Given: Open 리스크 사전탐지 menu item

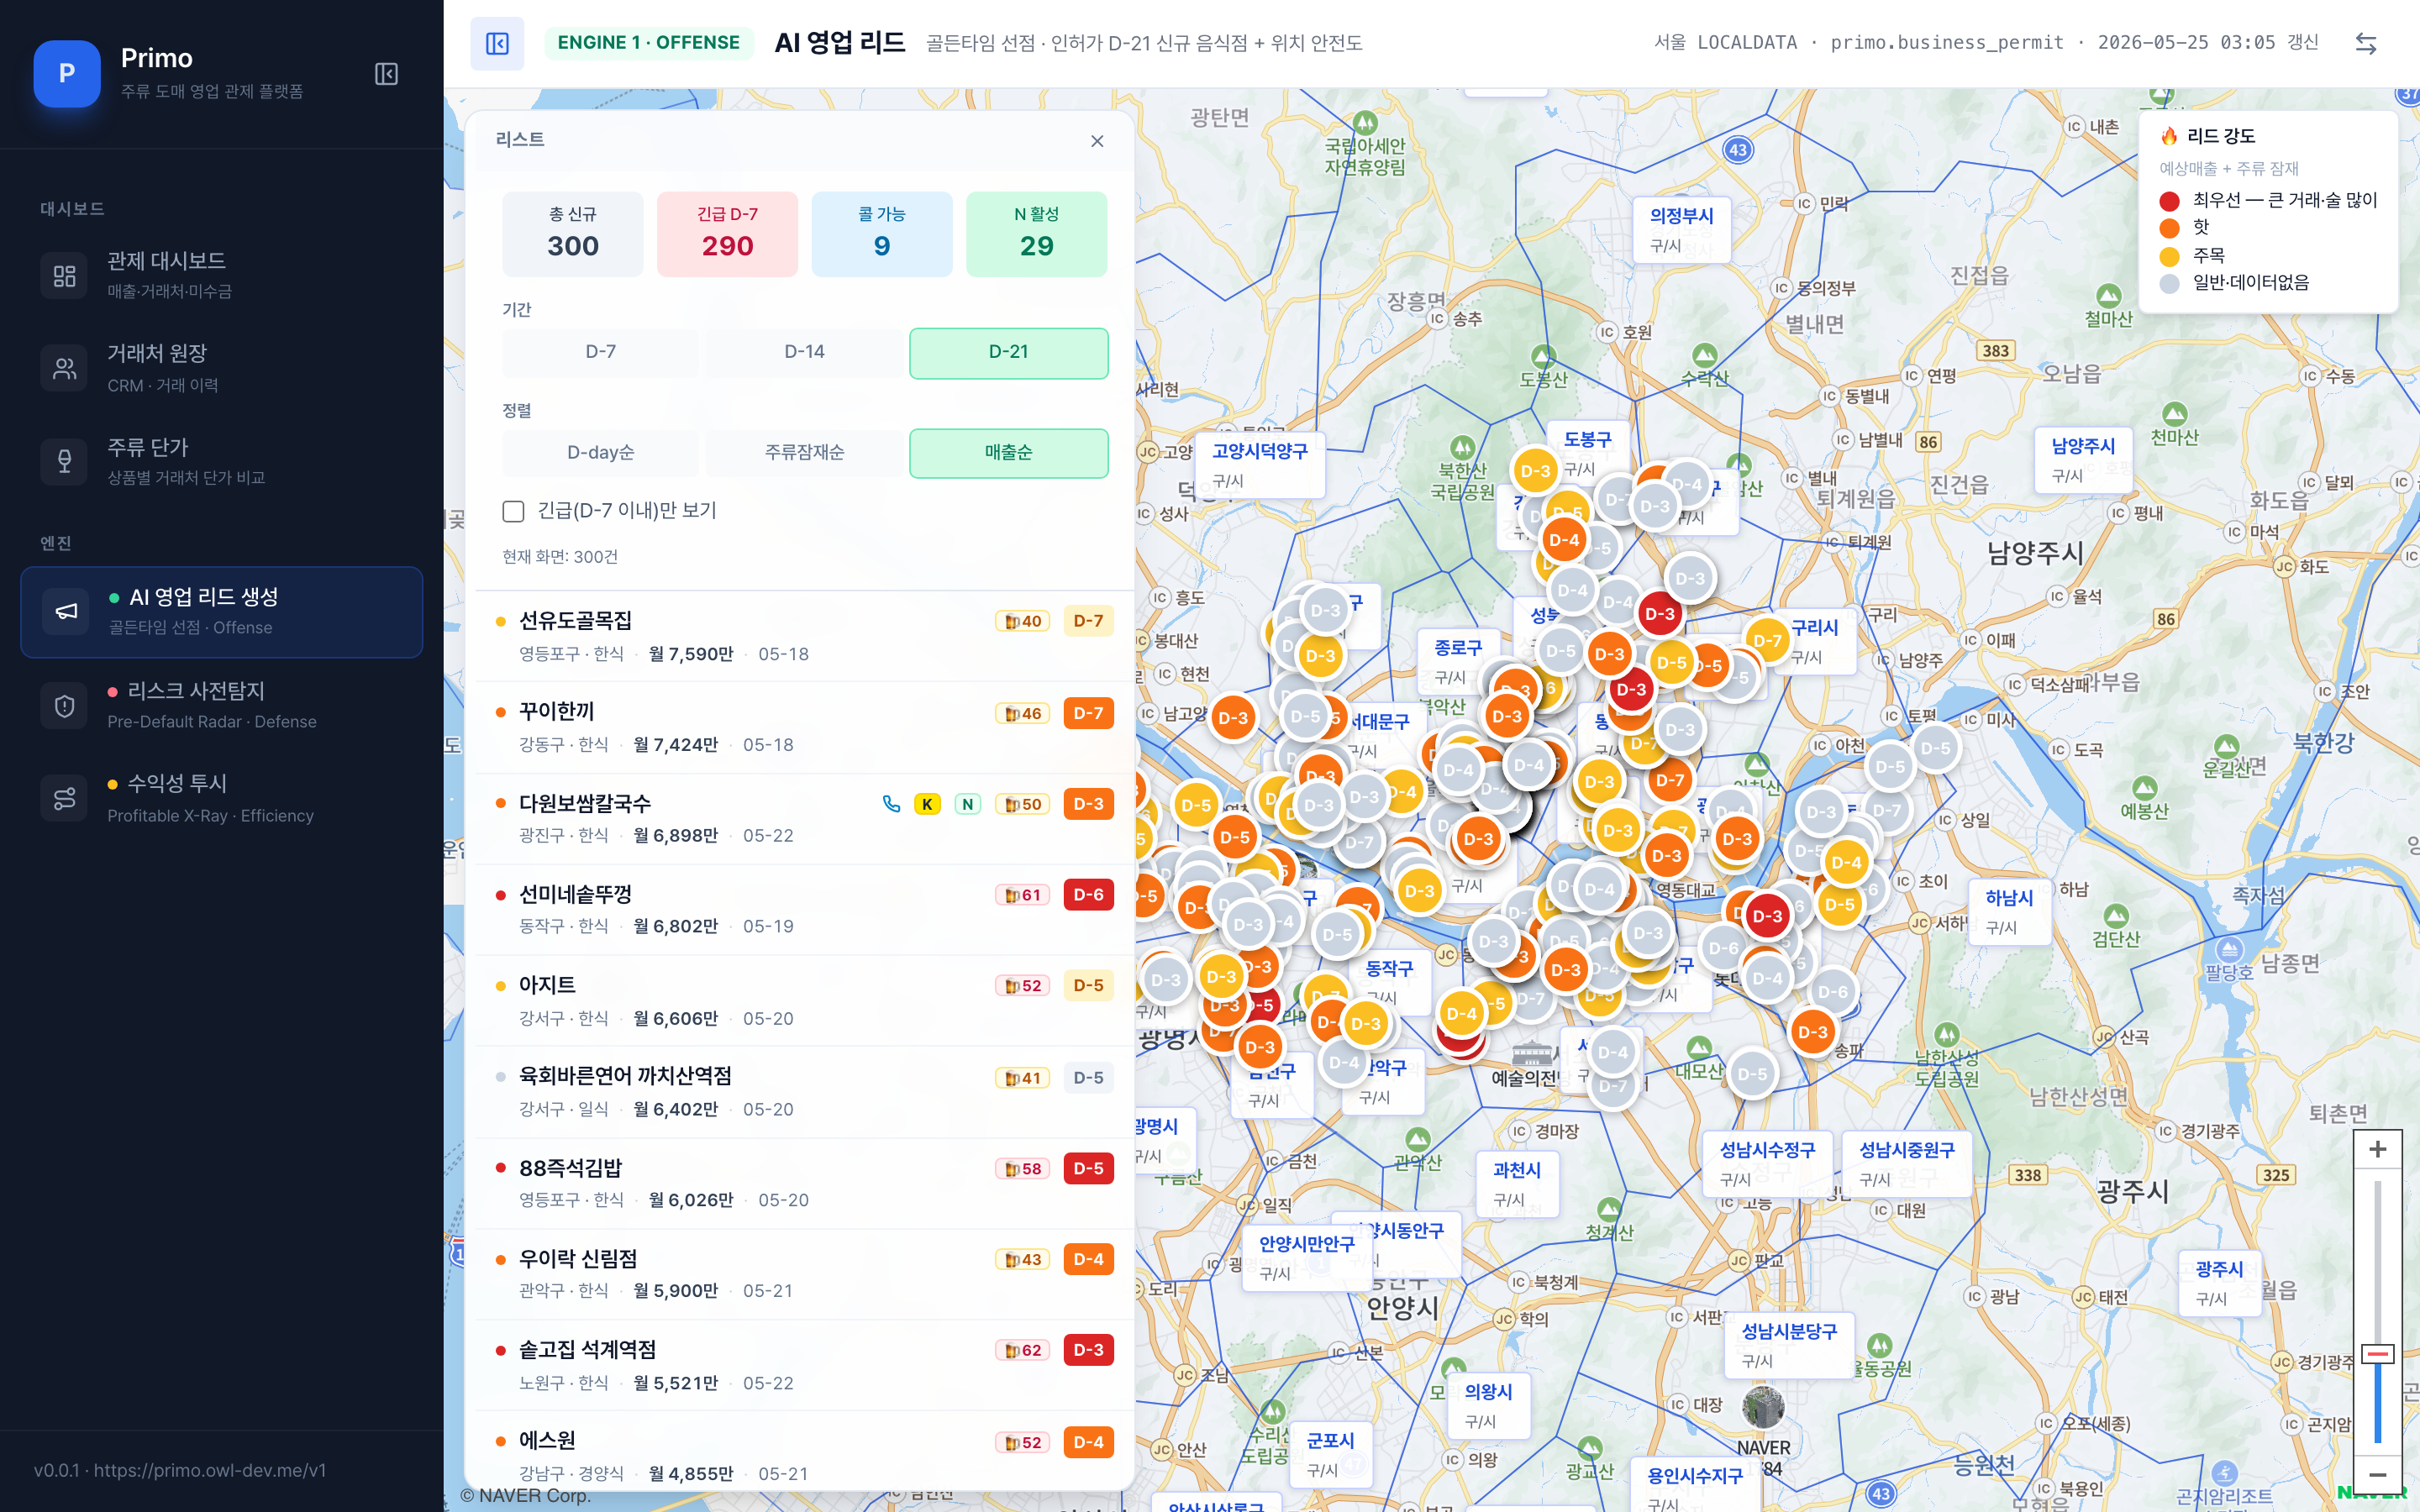Looking at the screenshot, I should coord(221,706).
